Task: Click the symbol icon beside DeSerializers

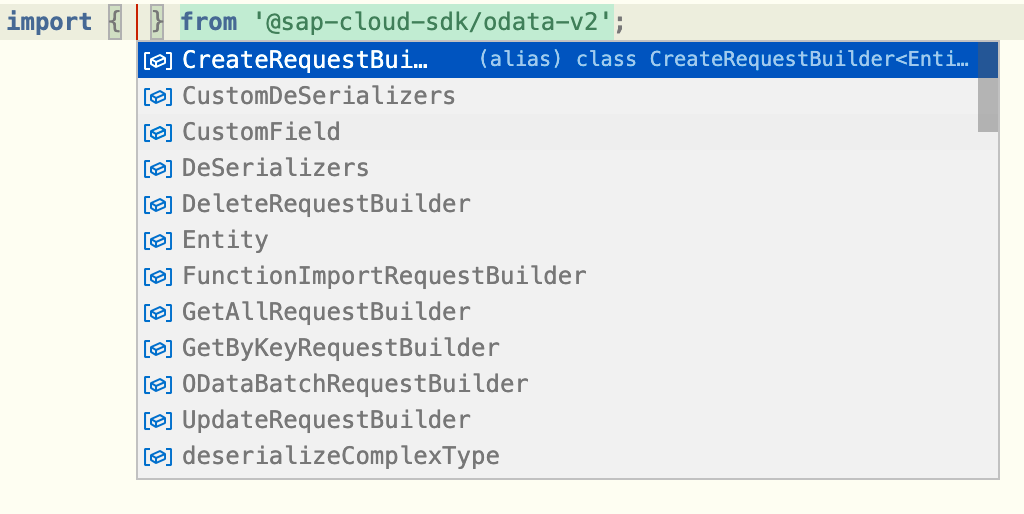Action: coord(158,168)
